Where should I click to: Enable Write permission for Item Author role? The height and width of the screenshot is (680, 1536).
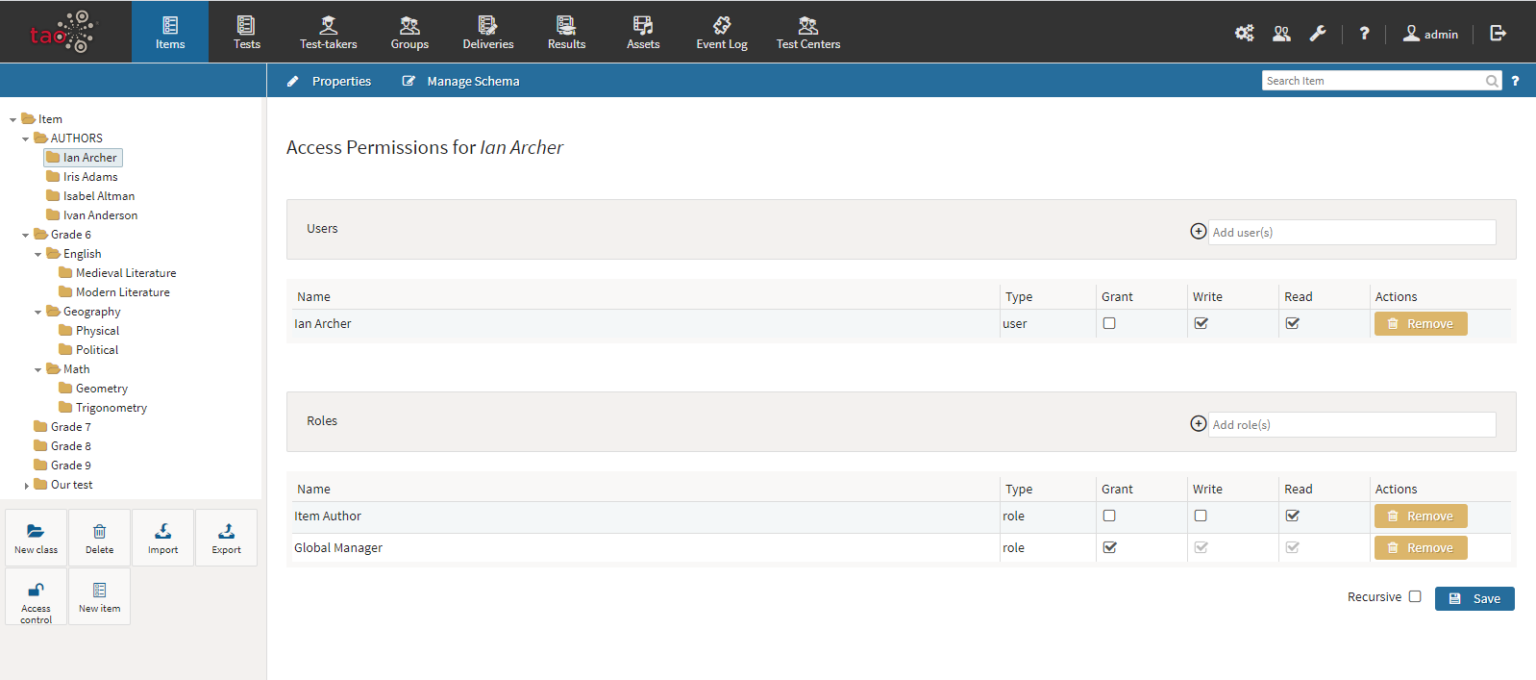[x=1201, y=516]
